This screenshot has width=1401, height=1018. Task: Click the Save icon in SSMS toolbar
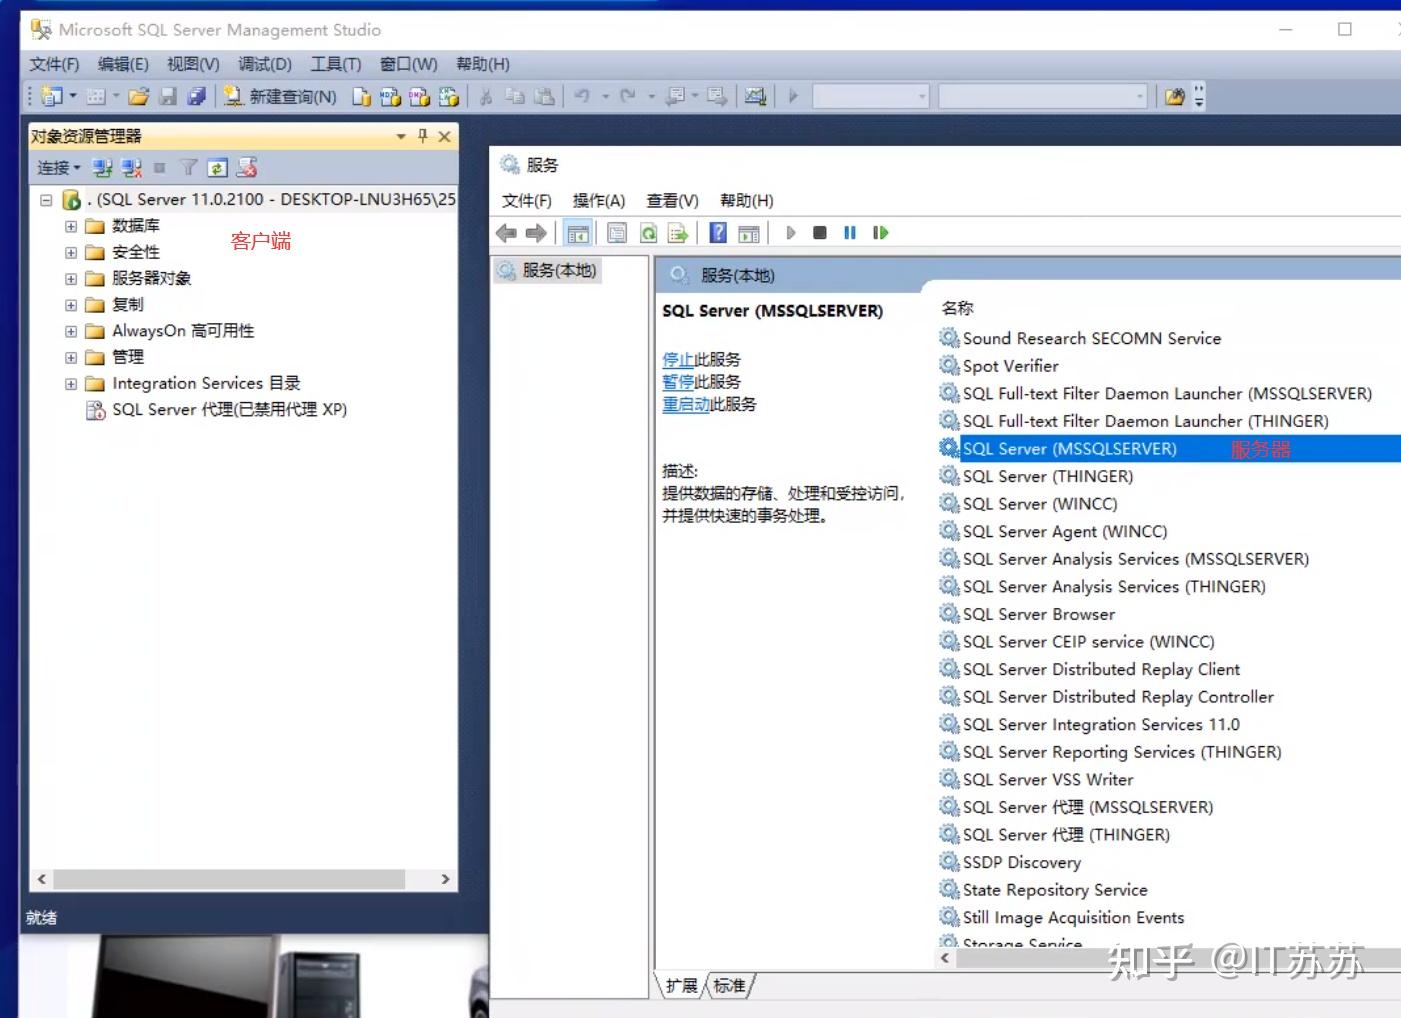[x=168, y=96]
